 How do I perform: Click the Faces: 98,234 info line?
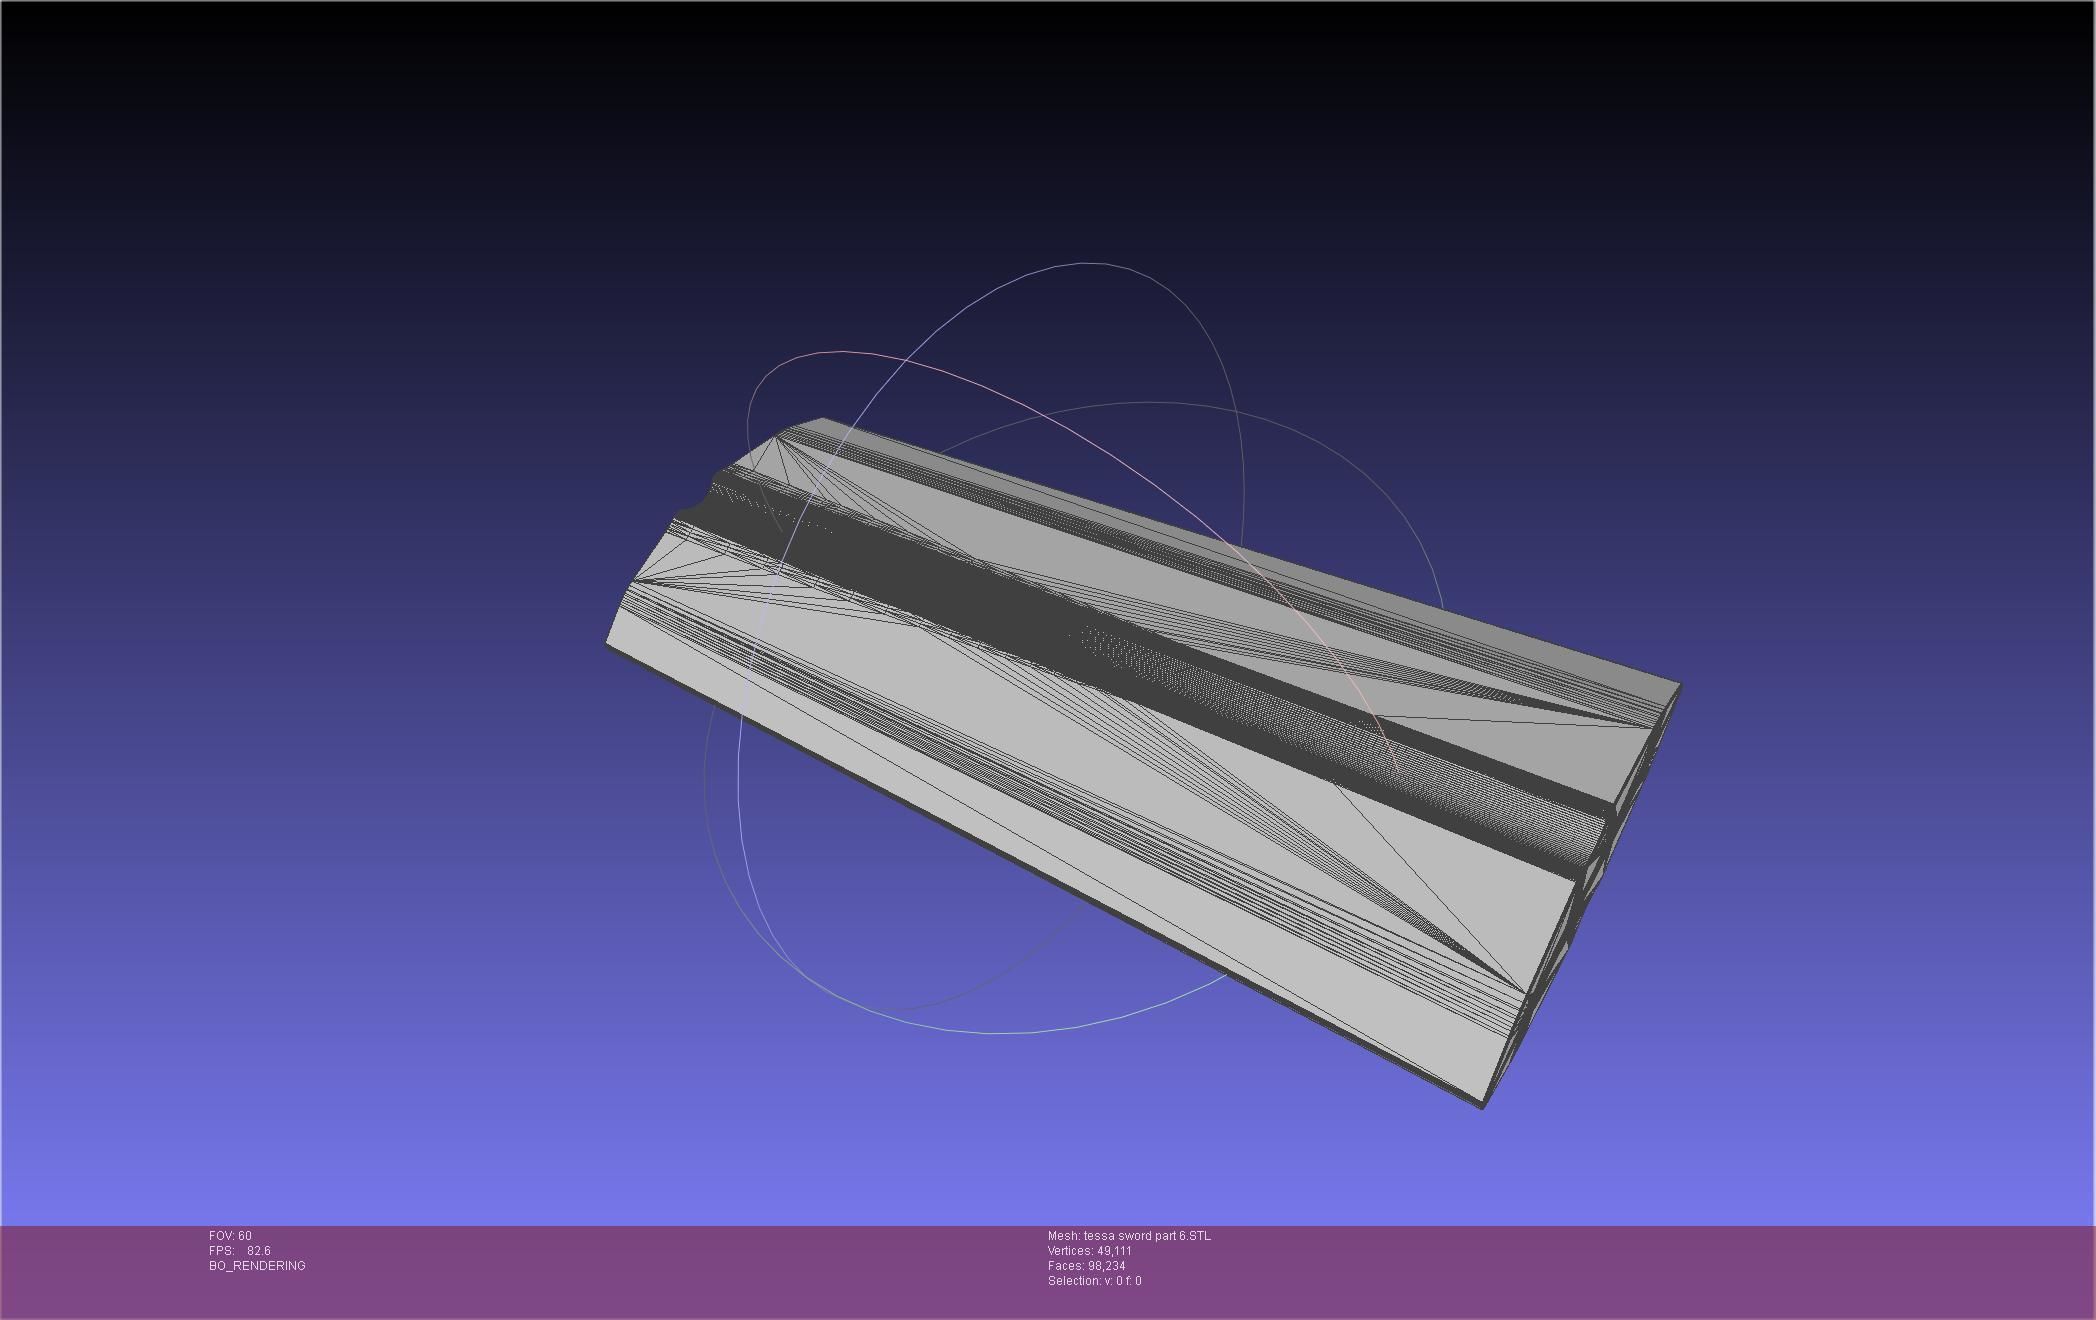pyautogui.click(x=1086, y=1266)
